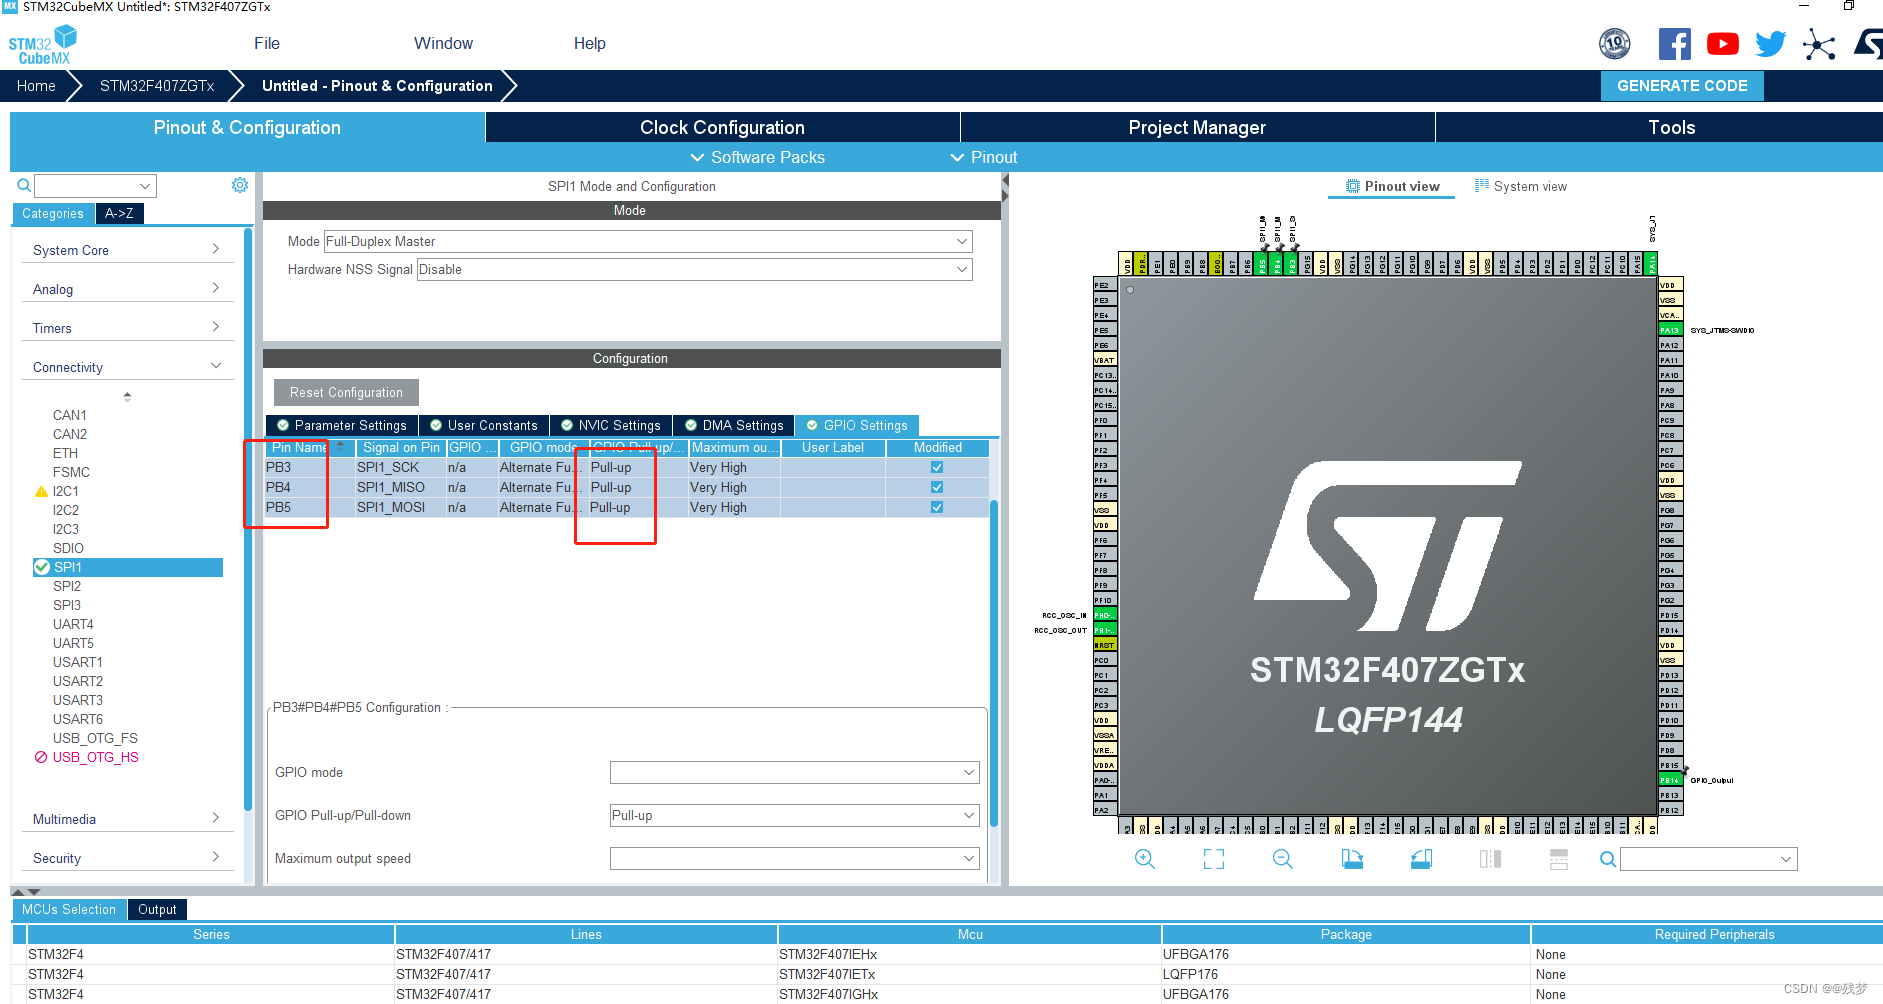Fit the pinout to the view
Screen dimensions: 1883x1004
pos(1214,859)
